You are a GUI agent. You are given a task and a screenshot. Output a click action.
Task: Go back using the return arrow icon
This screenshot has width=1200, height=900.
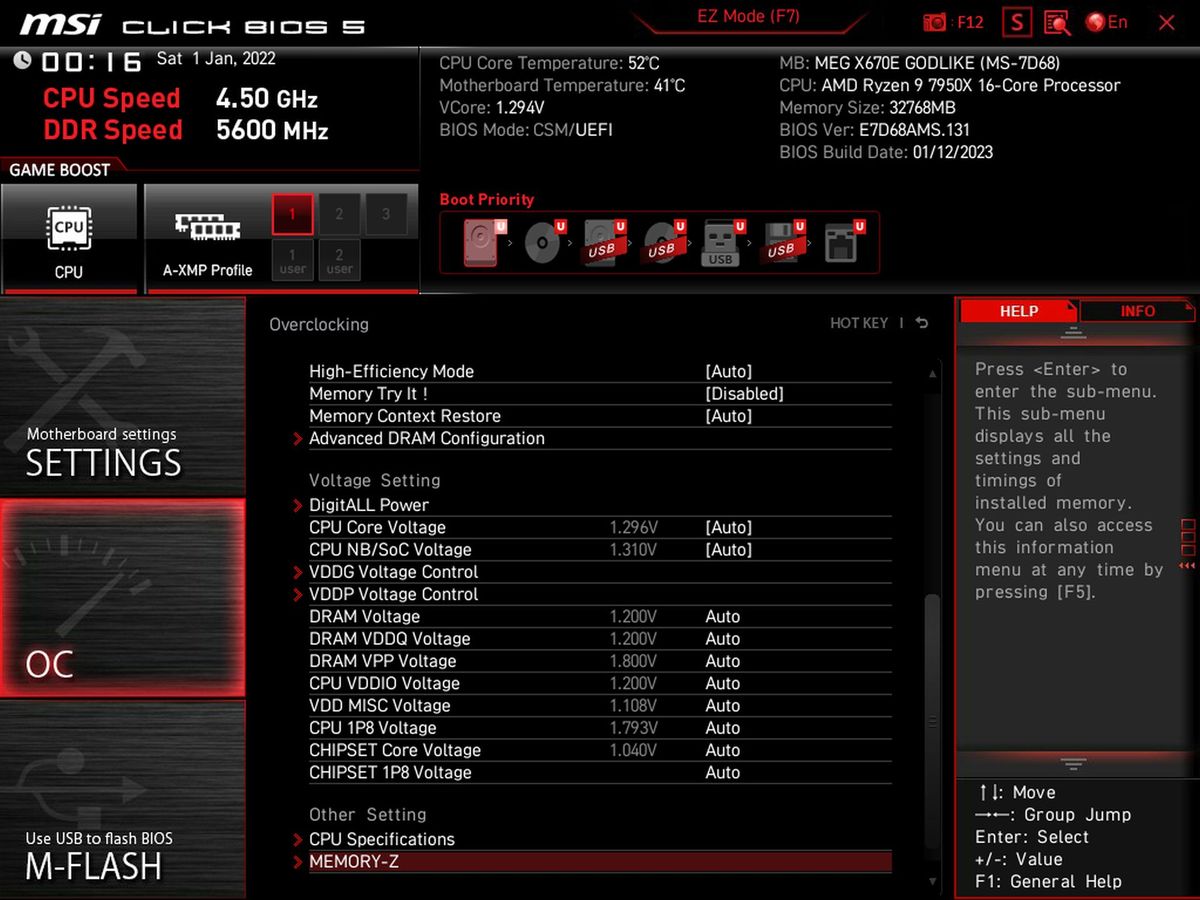pos(921,323)
